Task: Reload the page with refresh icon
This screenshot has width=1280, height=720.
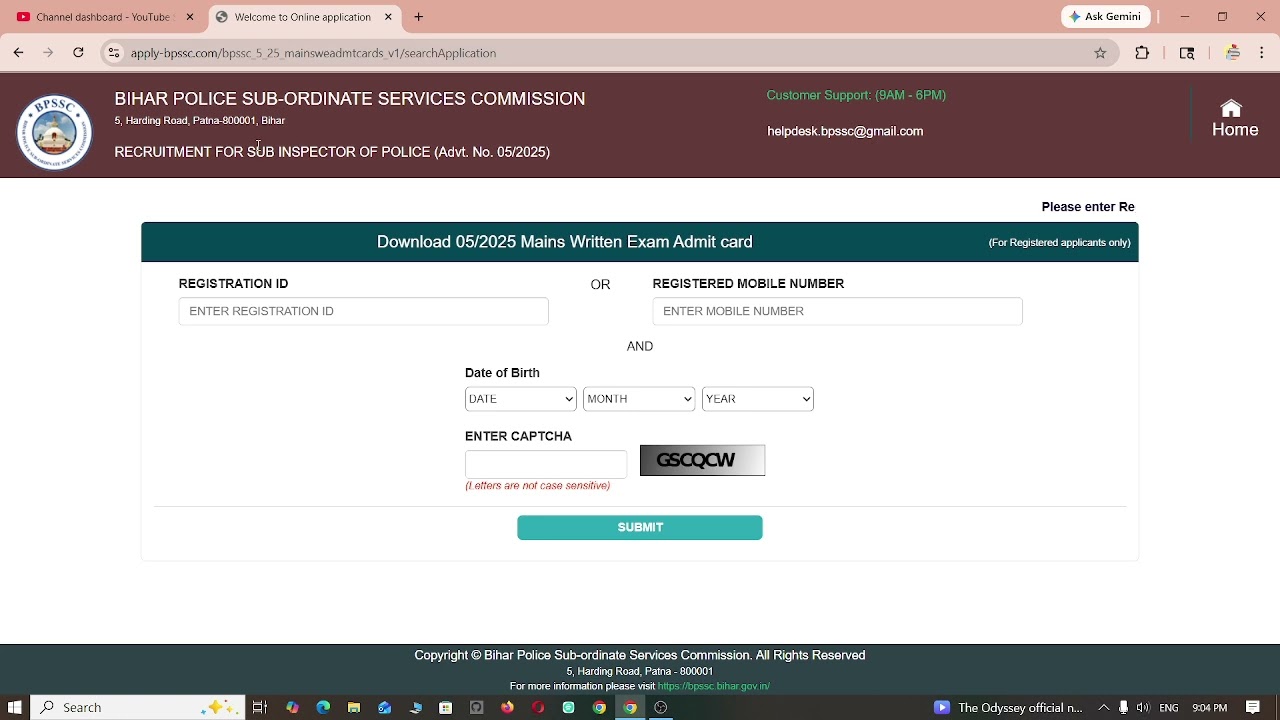Action: [78, 53]
